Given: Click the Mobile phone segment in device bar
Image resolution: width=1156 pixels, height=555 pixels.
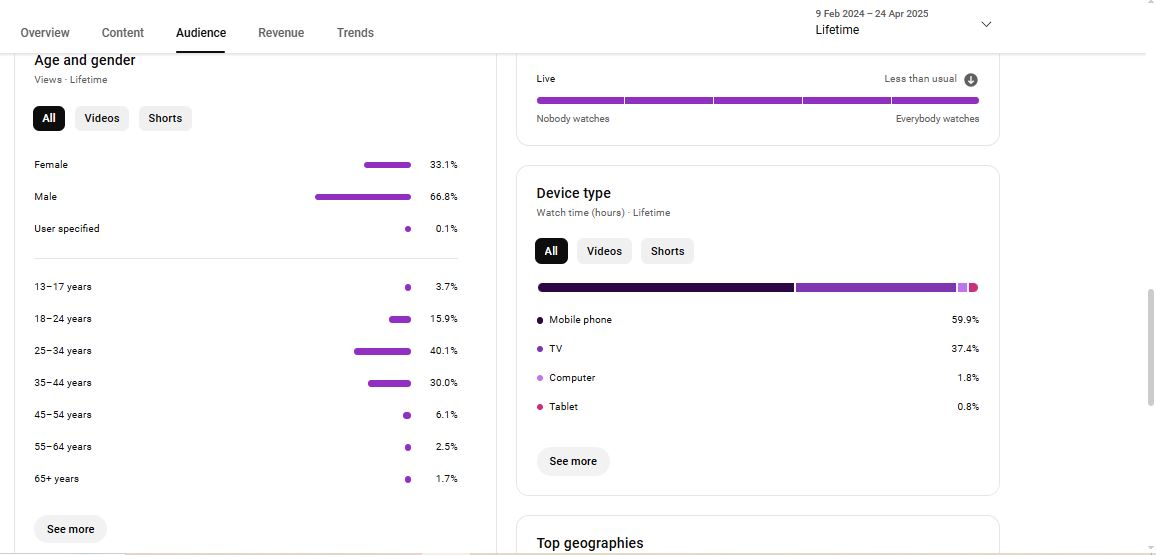Looking at the screenshot, I should (666, 288).
